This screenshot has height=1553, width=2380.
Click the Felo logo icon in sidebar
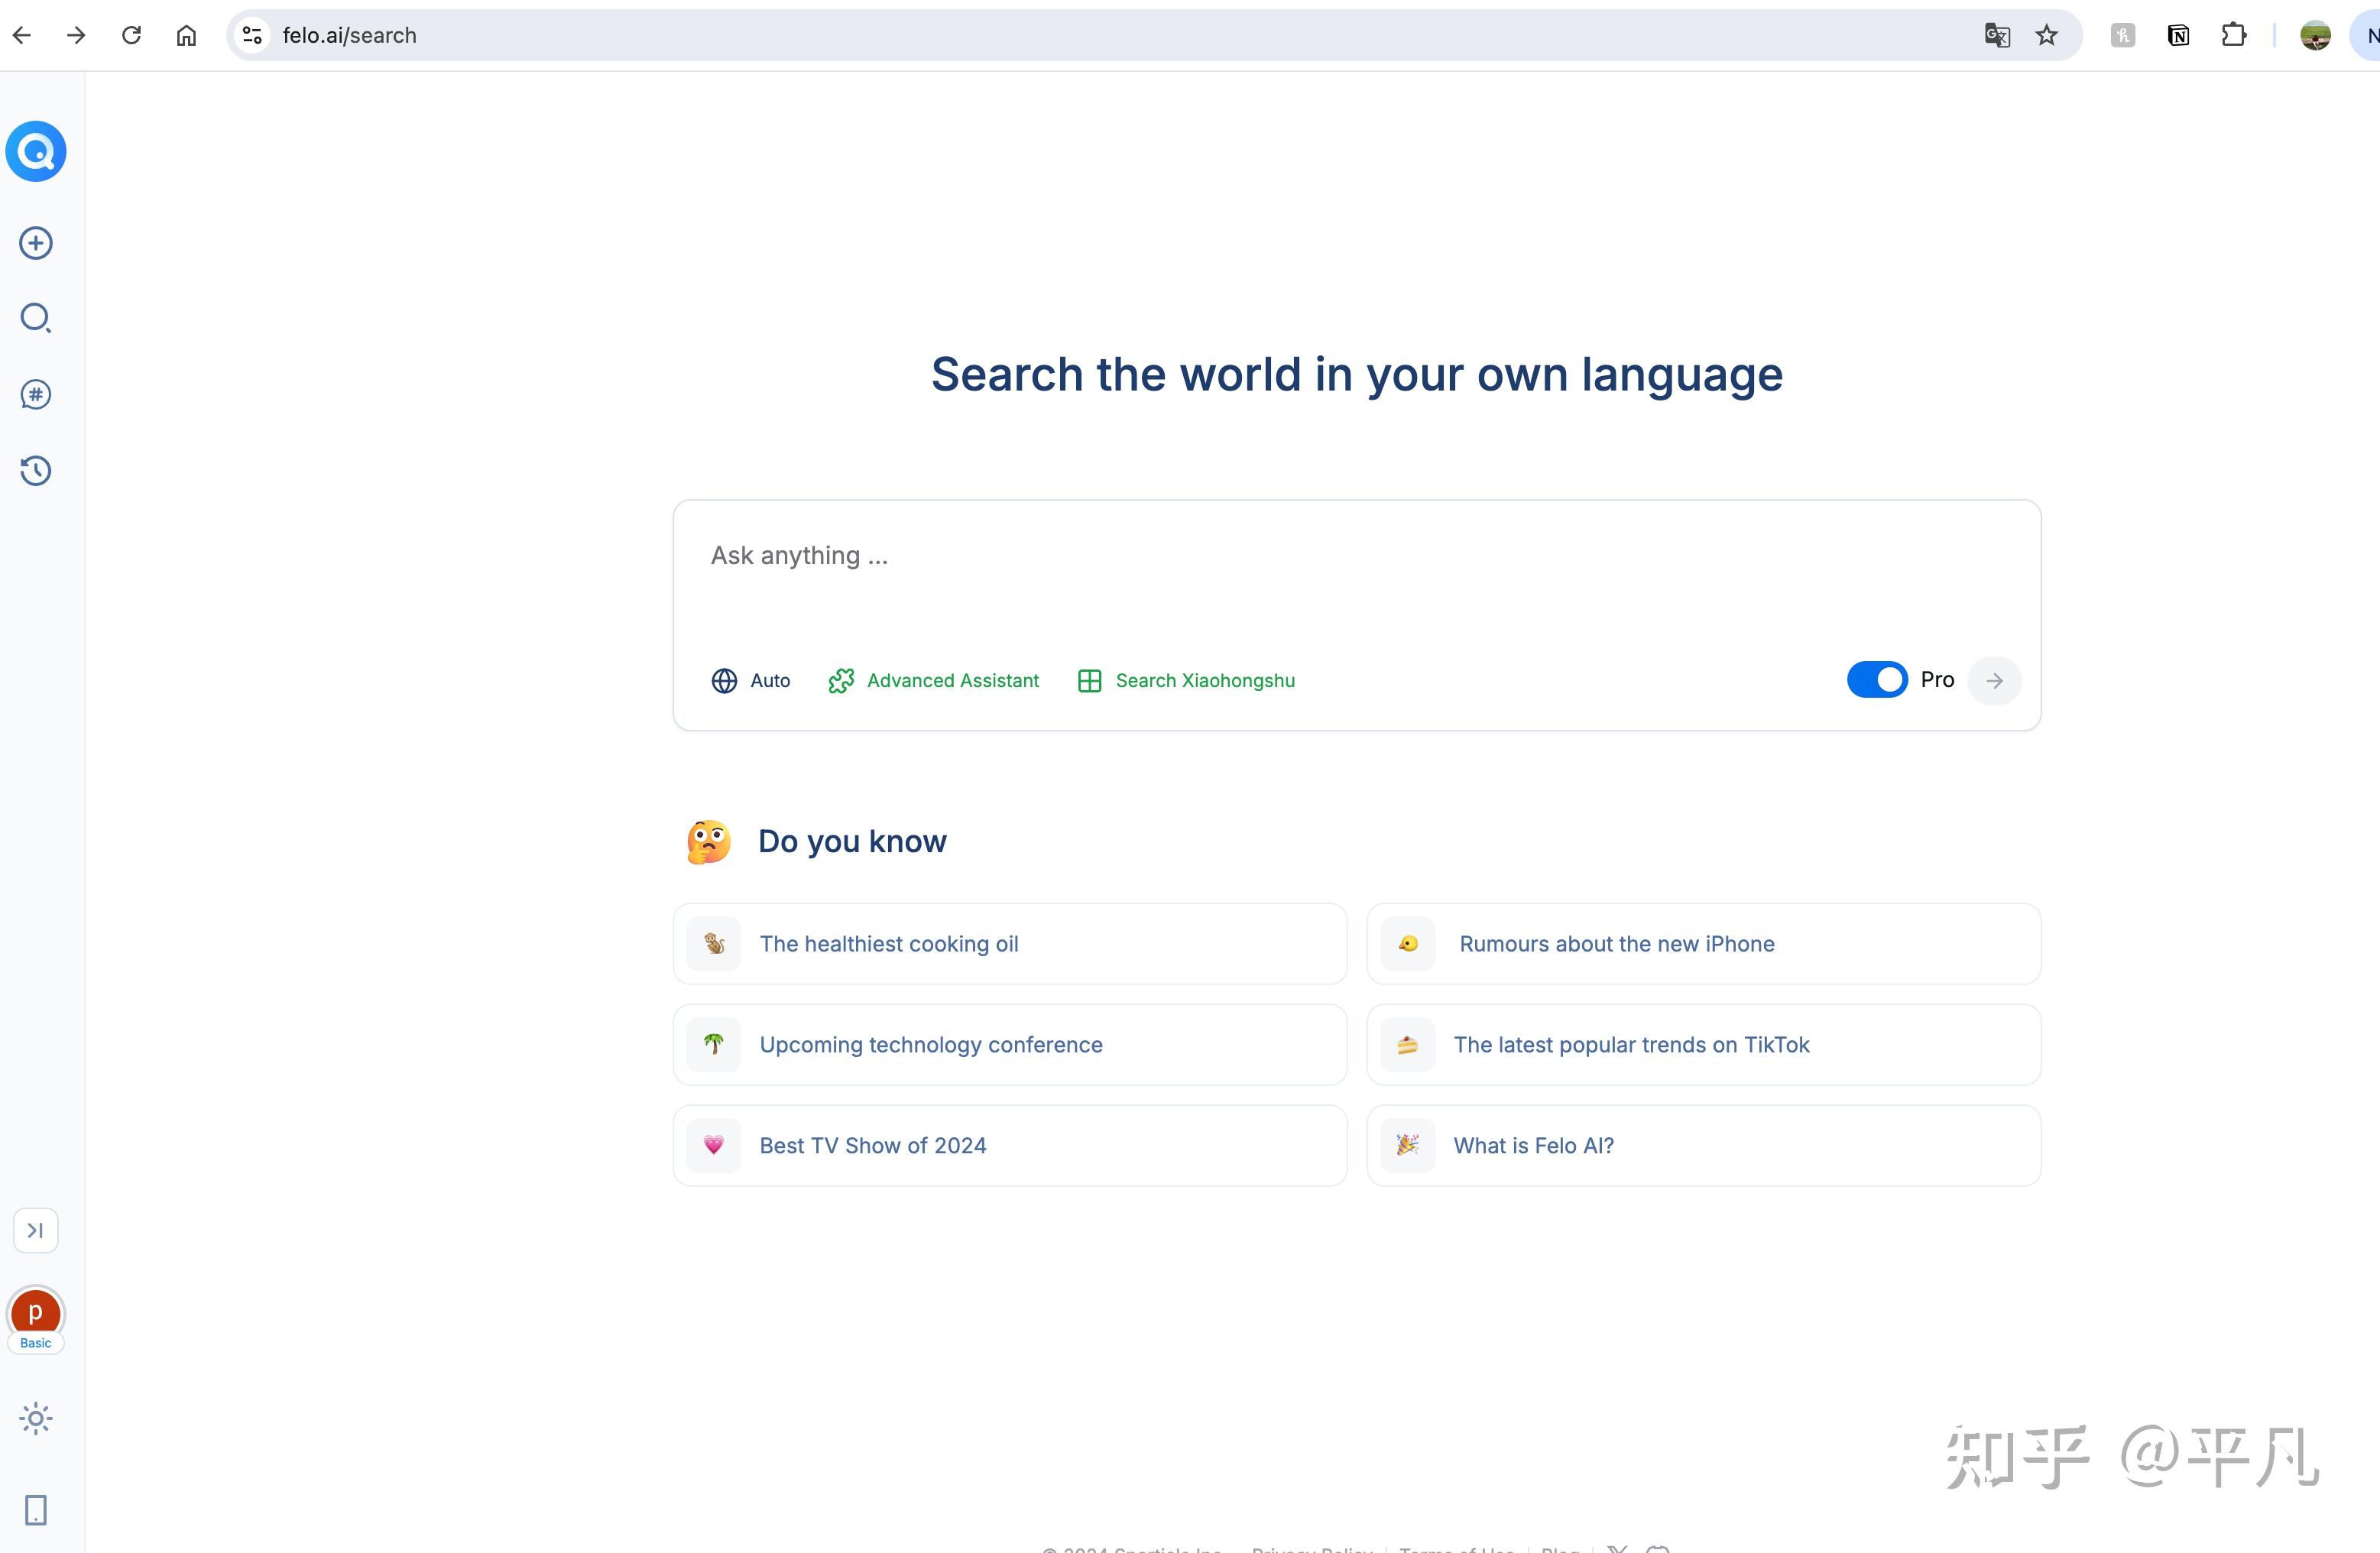[x=36, y=152]
